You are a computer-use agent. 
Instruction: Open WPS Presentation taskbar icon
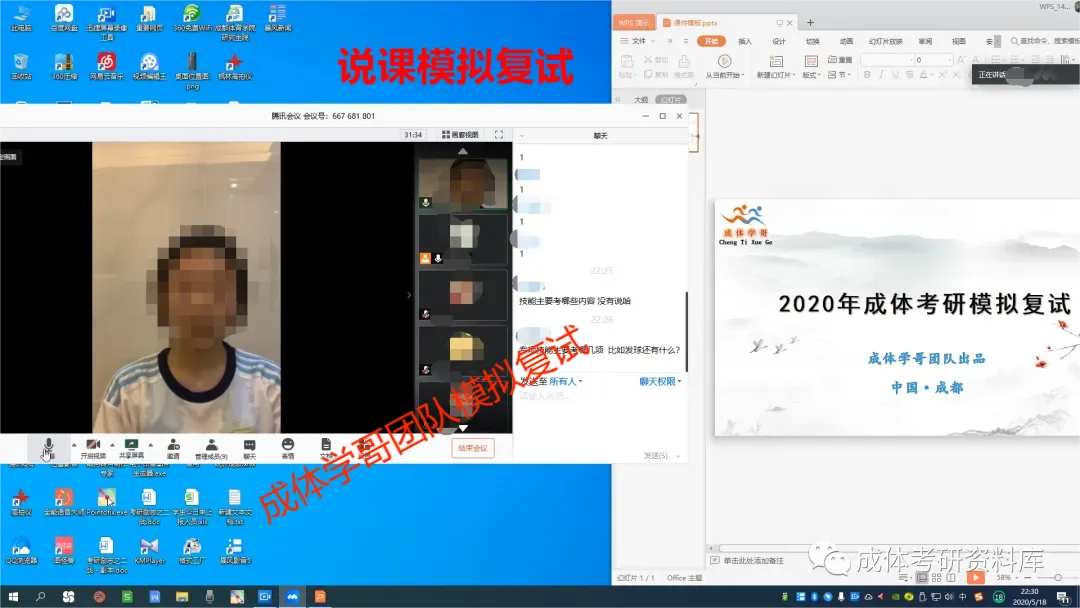[x=320, y=597]
